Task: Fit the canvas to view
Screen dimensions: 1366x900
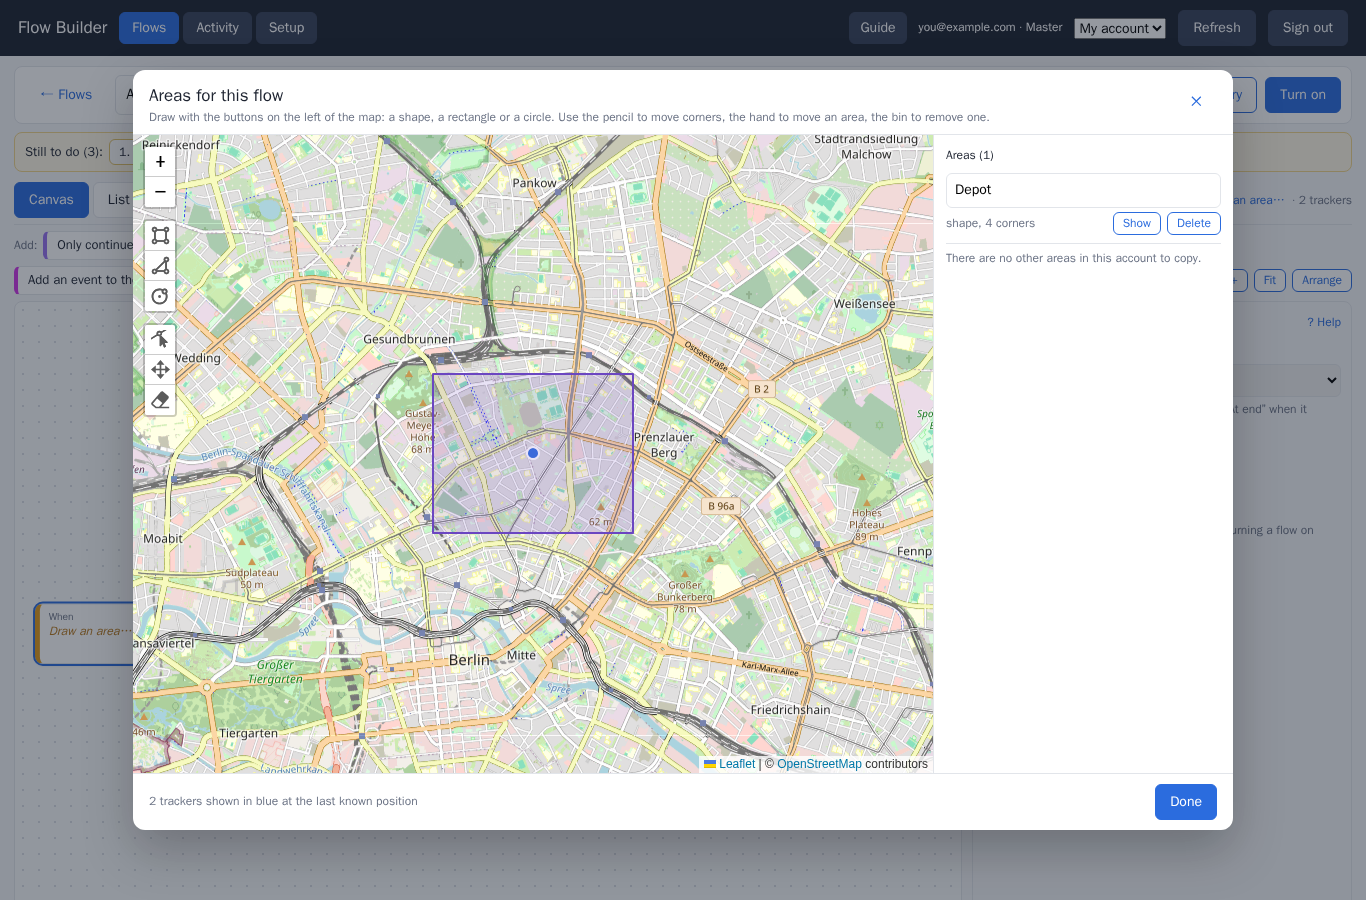Action: (1269, 281)
